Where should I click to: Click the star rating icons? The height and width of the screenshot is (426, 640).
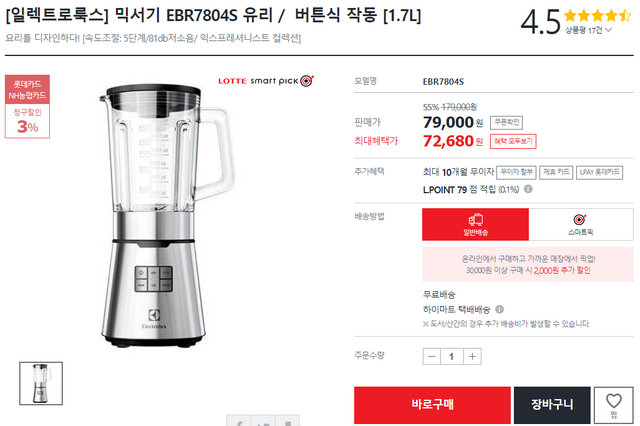pos(598,16)
